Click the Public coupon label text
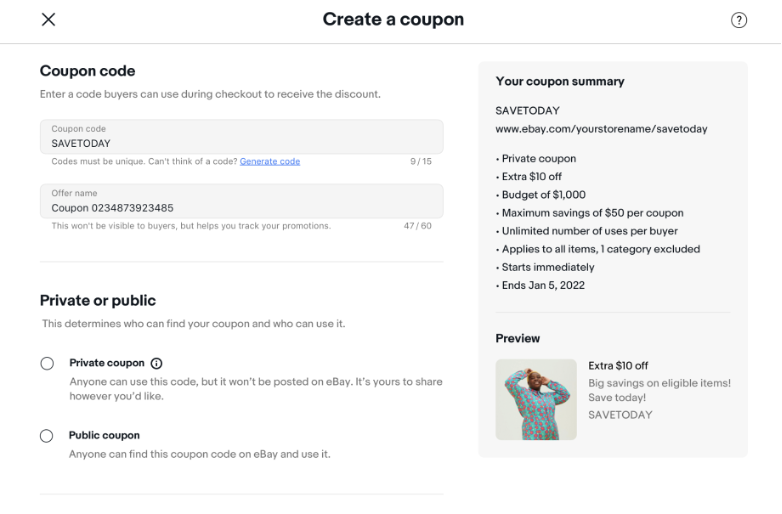The height and width of the screenshot is (514, 782). 104,435
